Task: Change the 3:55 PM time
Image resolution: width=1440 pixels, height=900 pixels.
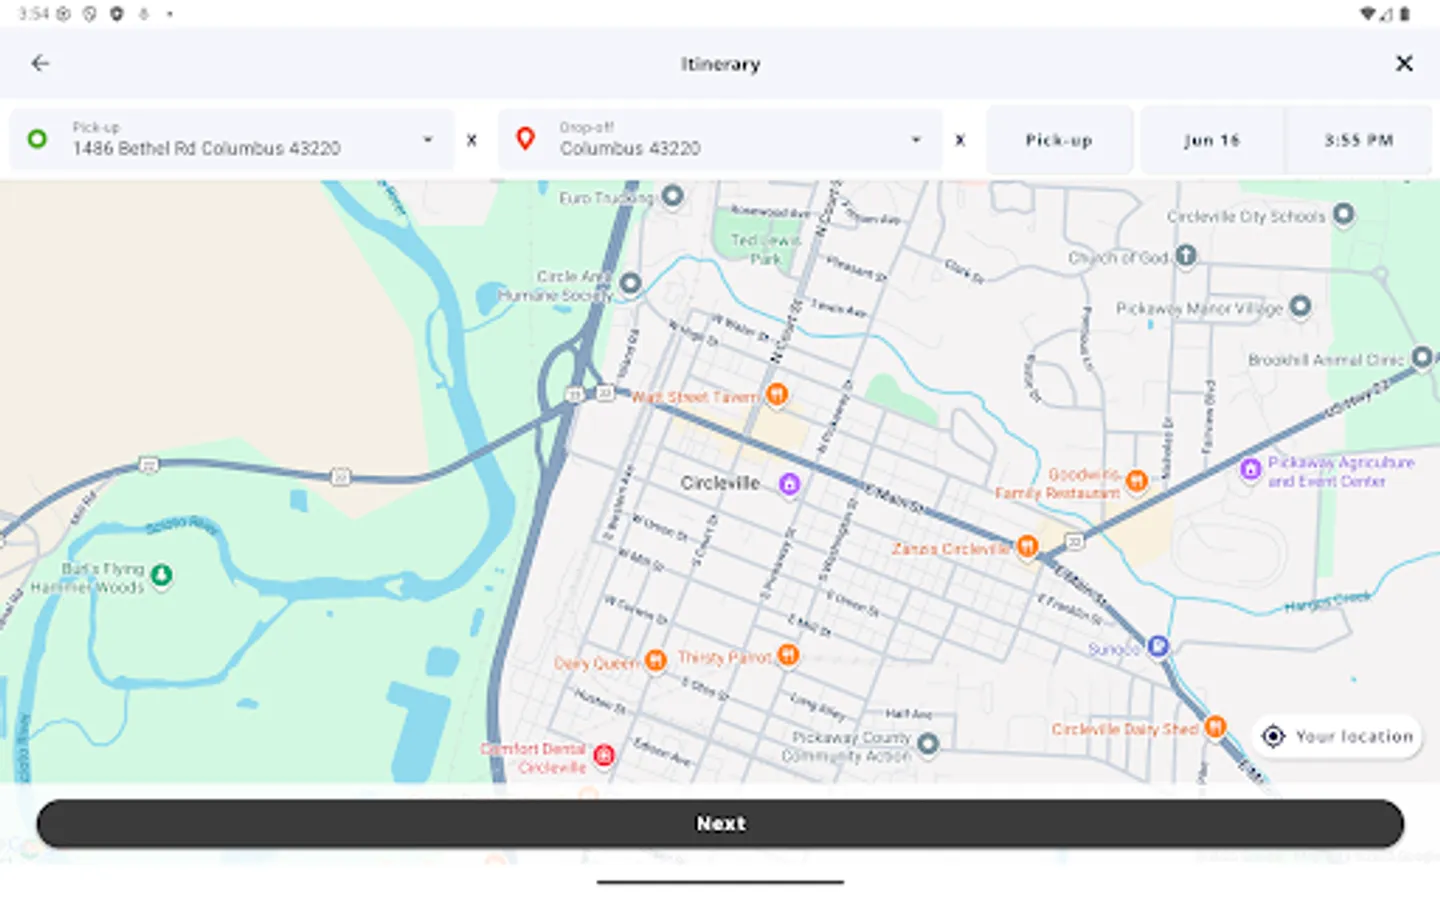Action: pos(1358,140)
